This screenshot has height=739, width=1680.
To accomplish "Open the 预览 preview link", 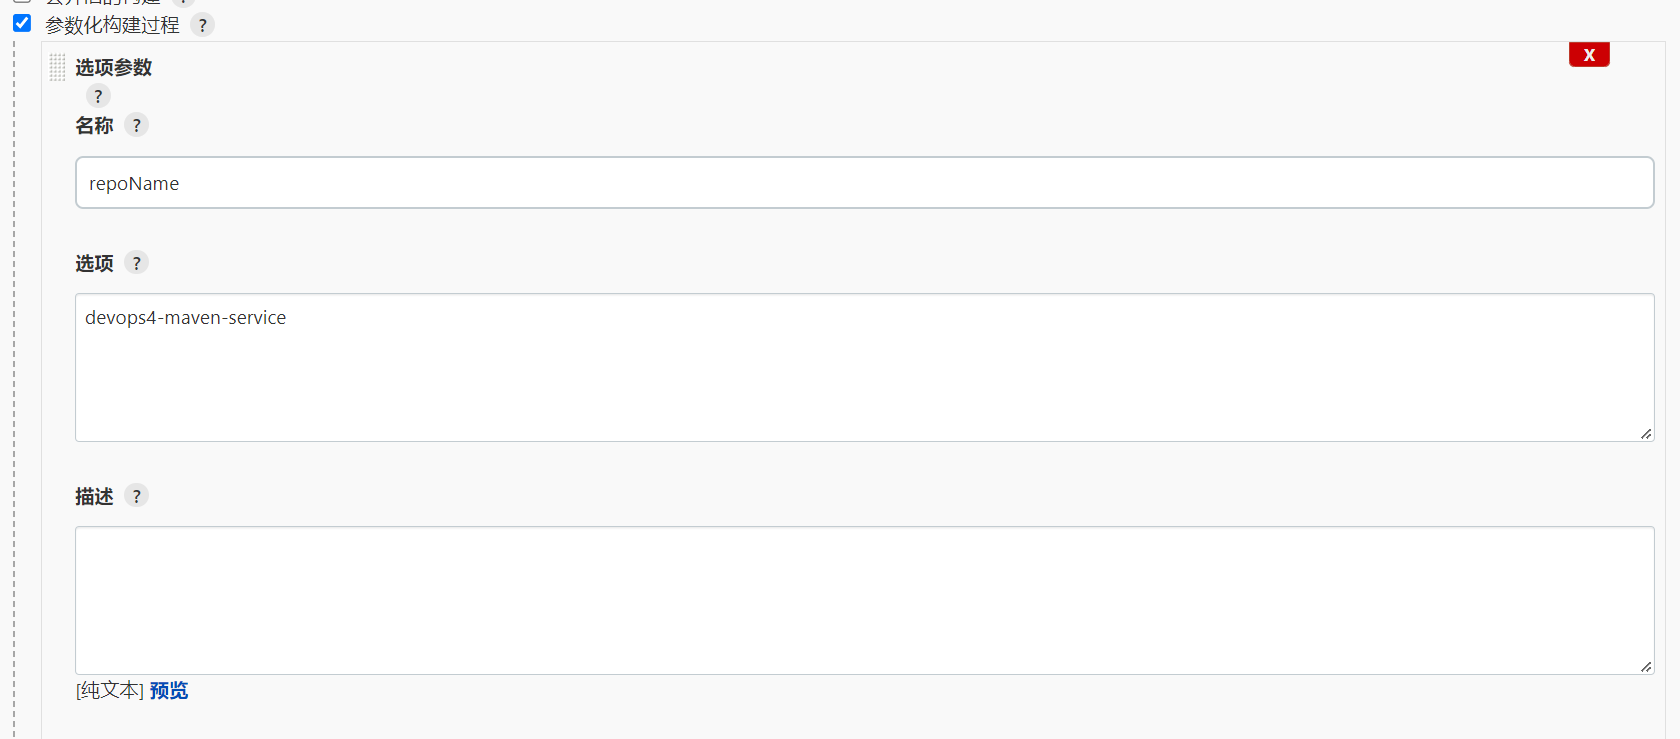I will [x=169, y=691].
